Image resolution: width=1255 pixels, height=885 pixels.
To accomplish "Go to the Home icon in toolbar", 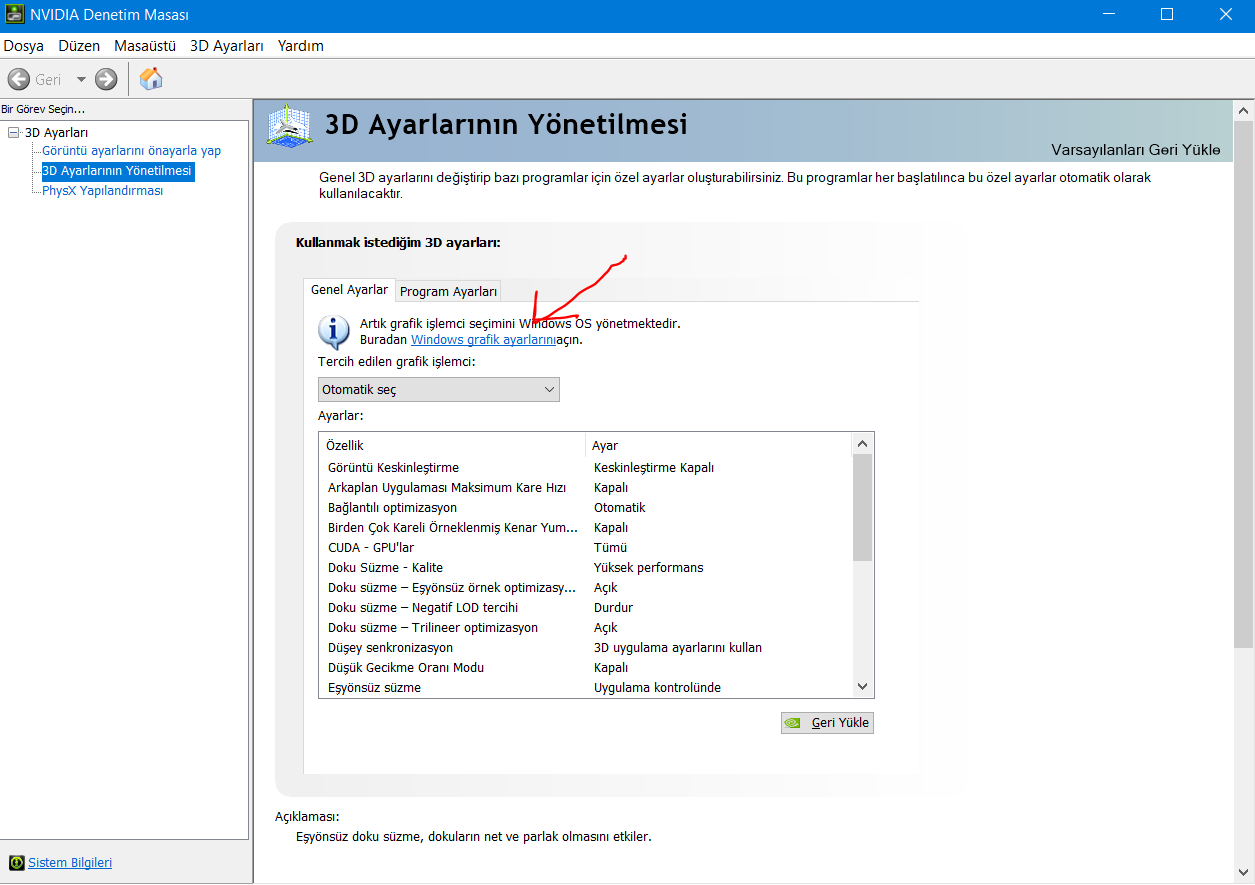I will click(x=151, y=78).
